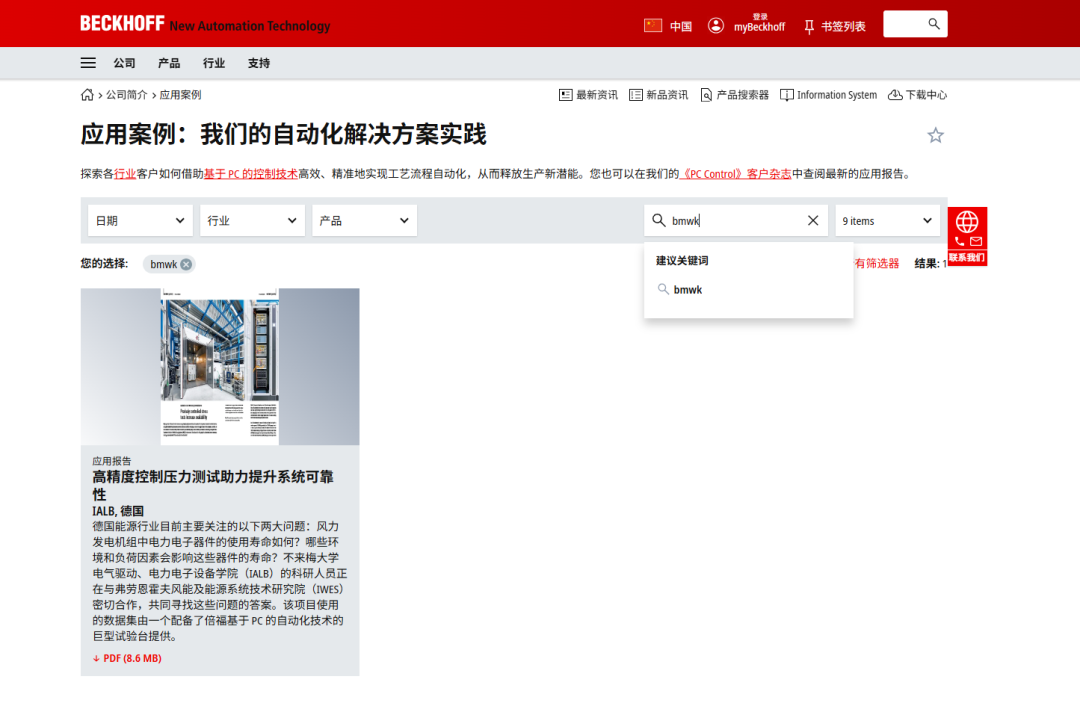Expand the 日期 date filter dropdown
Viewport: 1080px width, 703px height.
click(x=140, y=220)
